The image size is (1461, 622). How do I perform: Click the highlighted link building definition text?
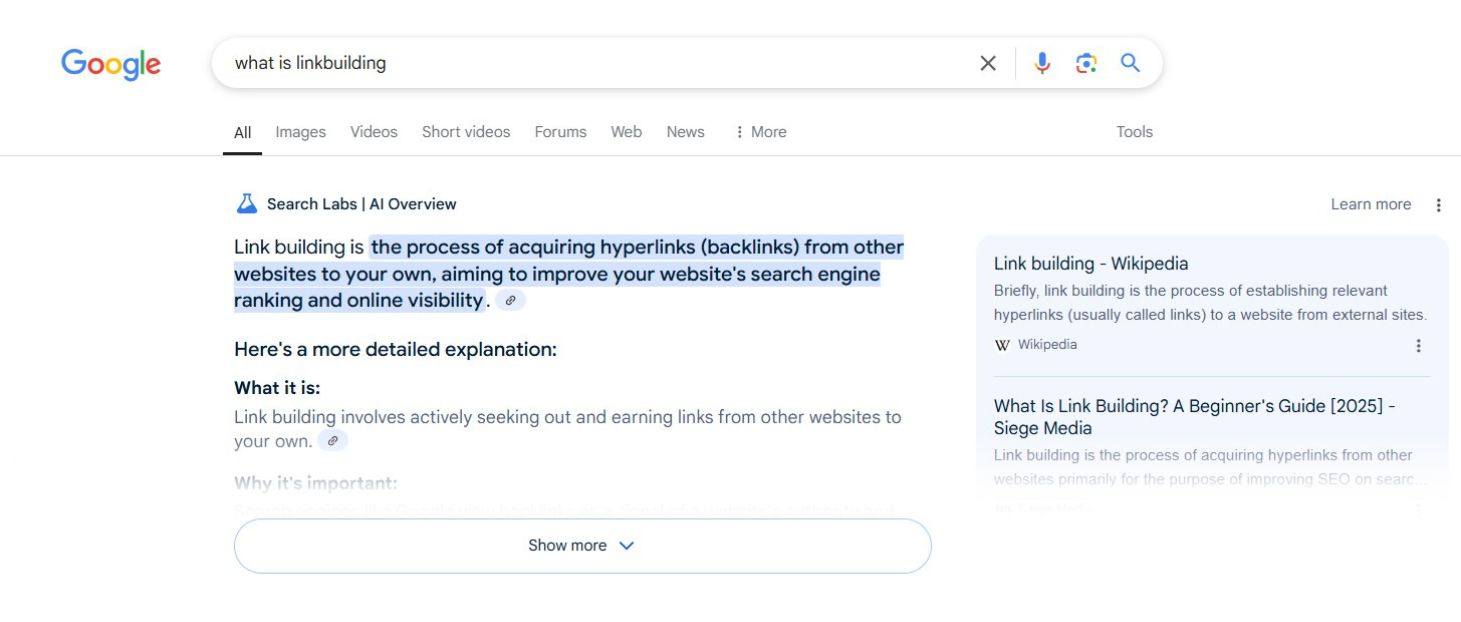pyautogui.click(x=569, y=273)
